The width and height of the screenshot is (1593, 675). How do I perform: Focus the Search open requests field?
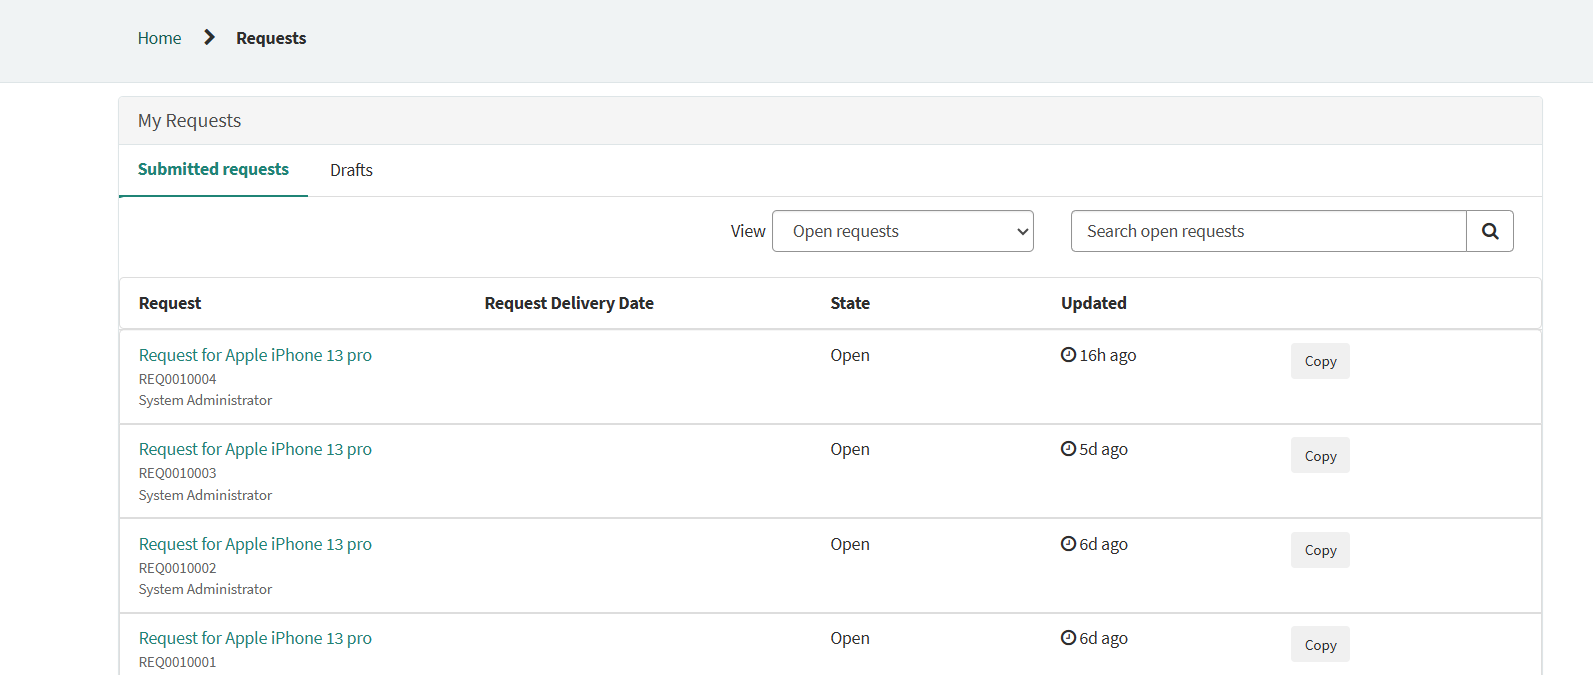1268,231
